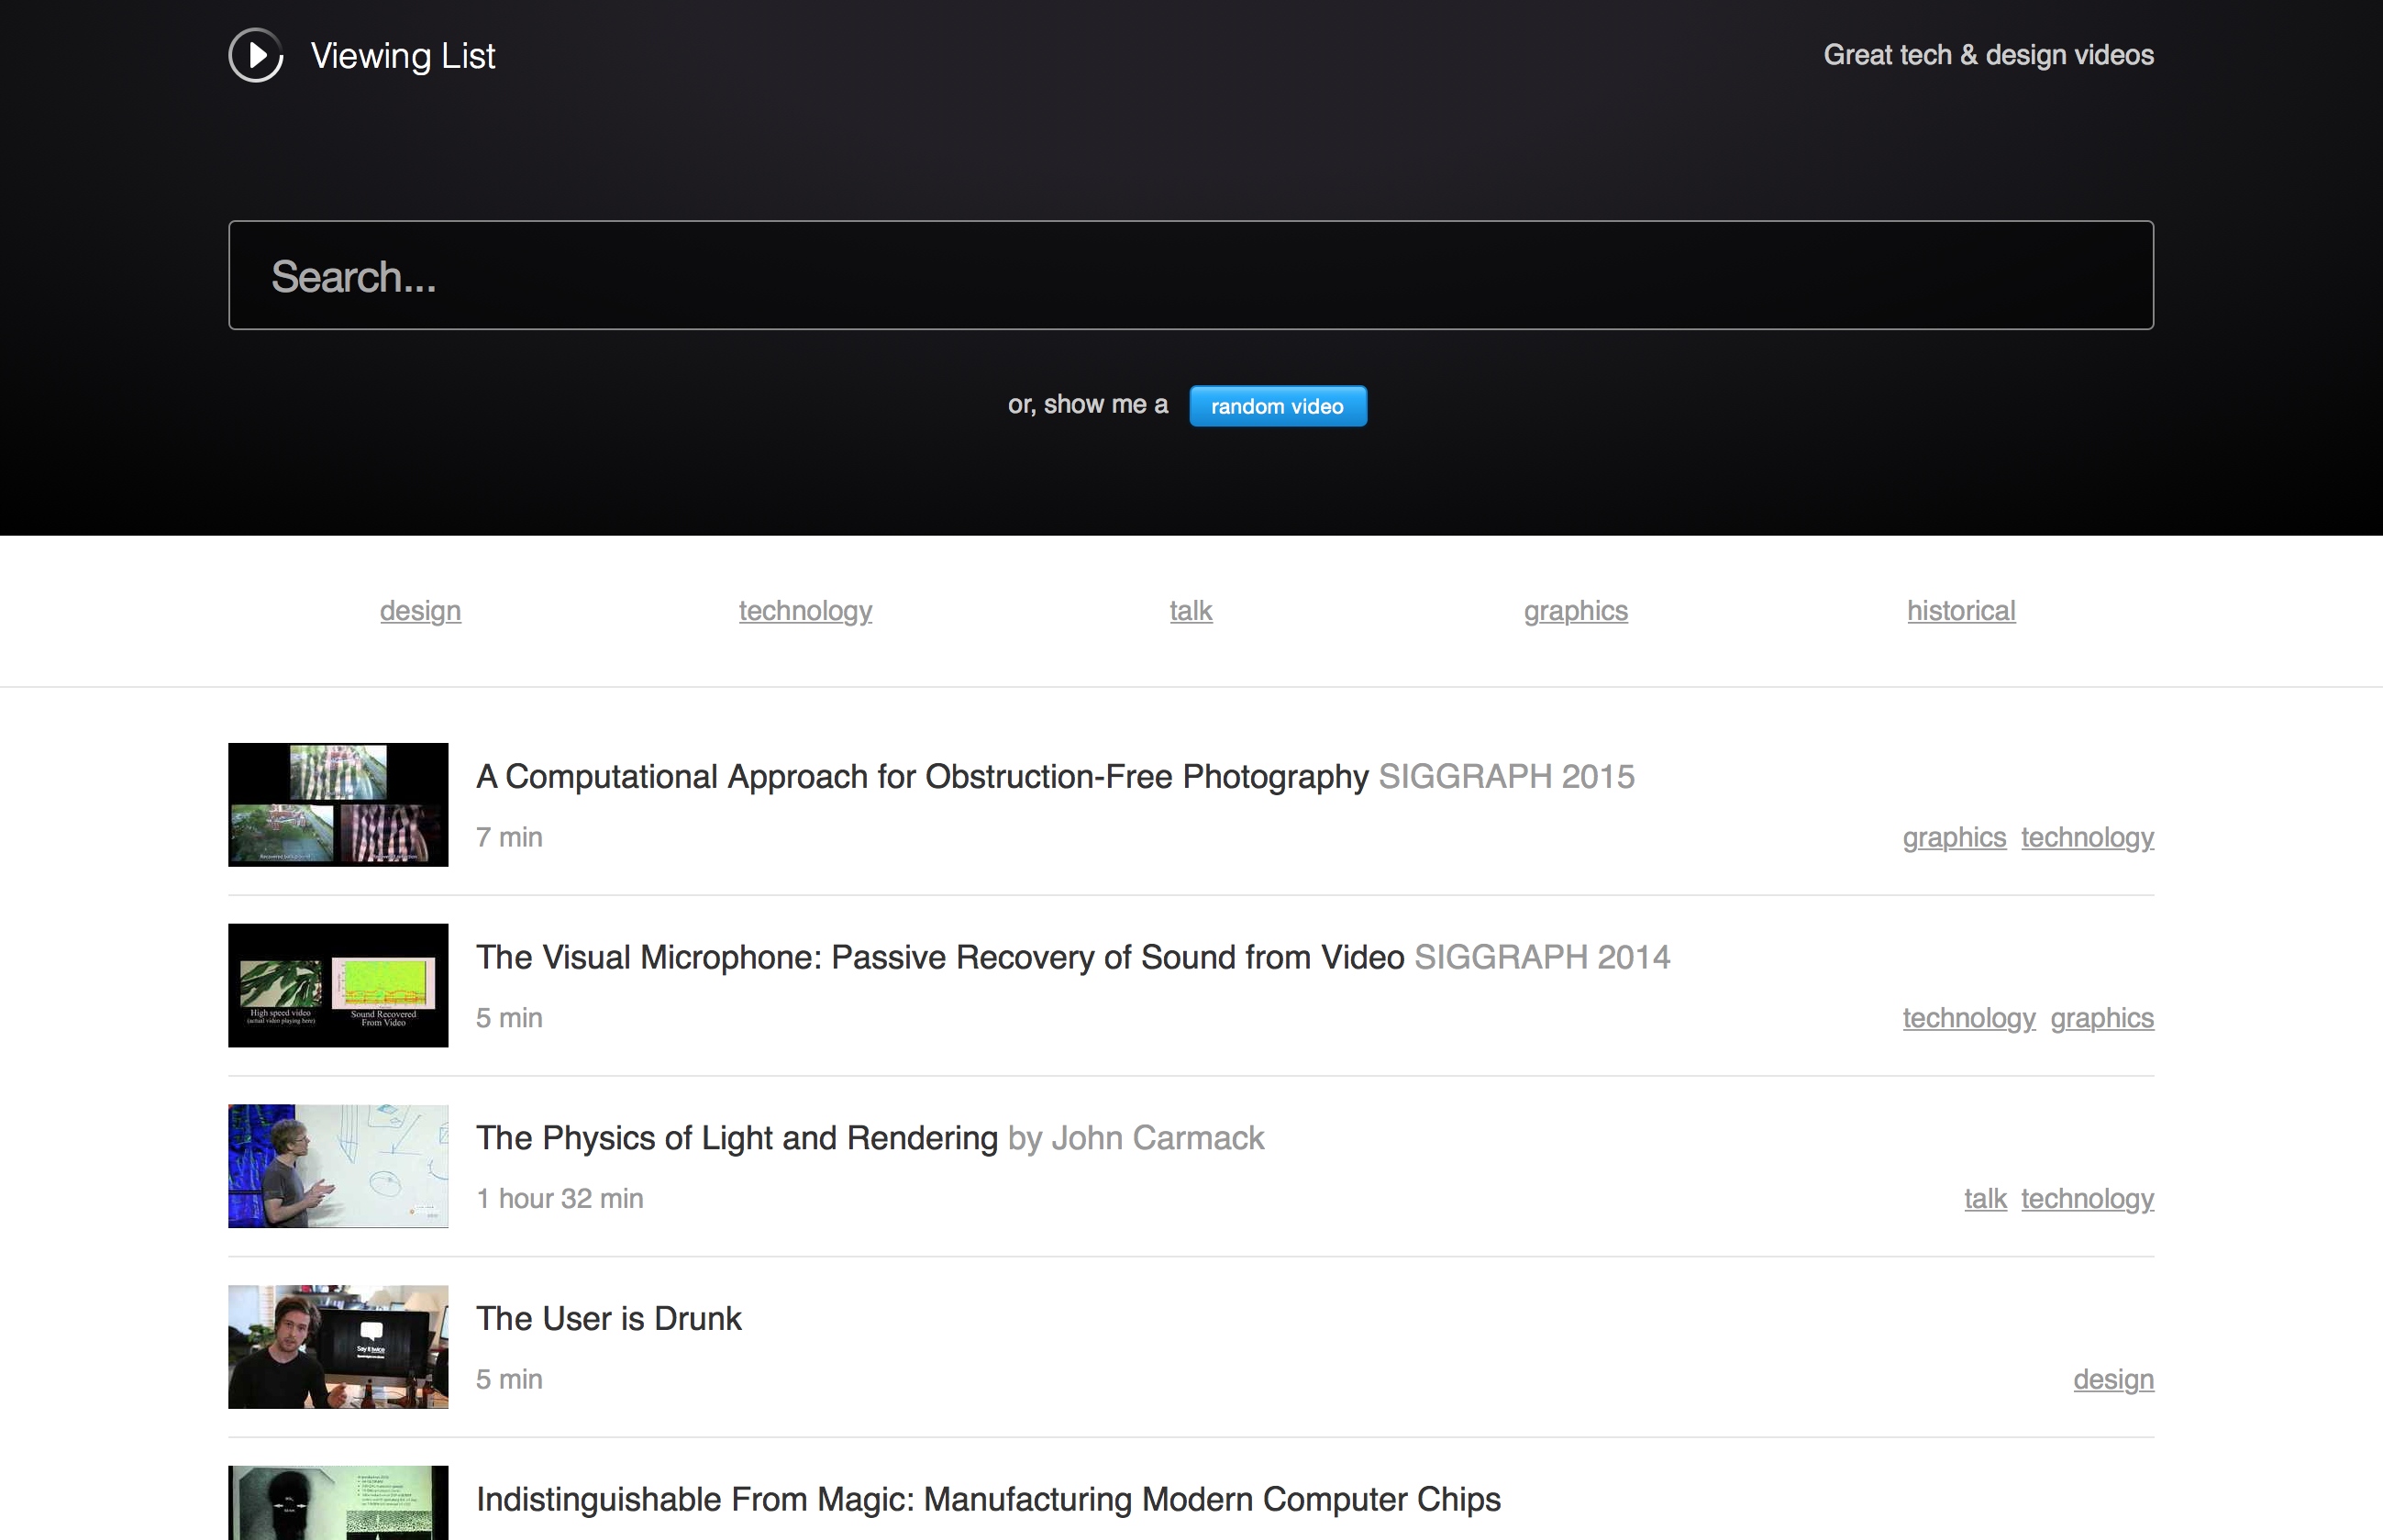Click the 'design' tag on The User is Drunk
Screen dimensions: 2383x1540
pyautogui.click(x=2113, y=1379)
